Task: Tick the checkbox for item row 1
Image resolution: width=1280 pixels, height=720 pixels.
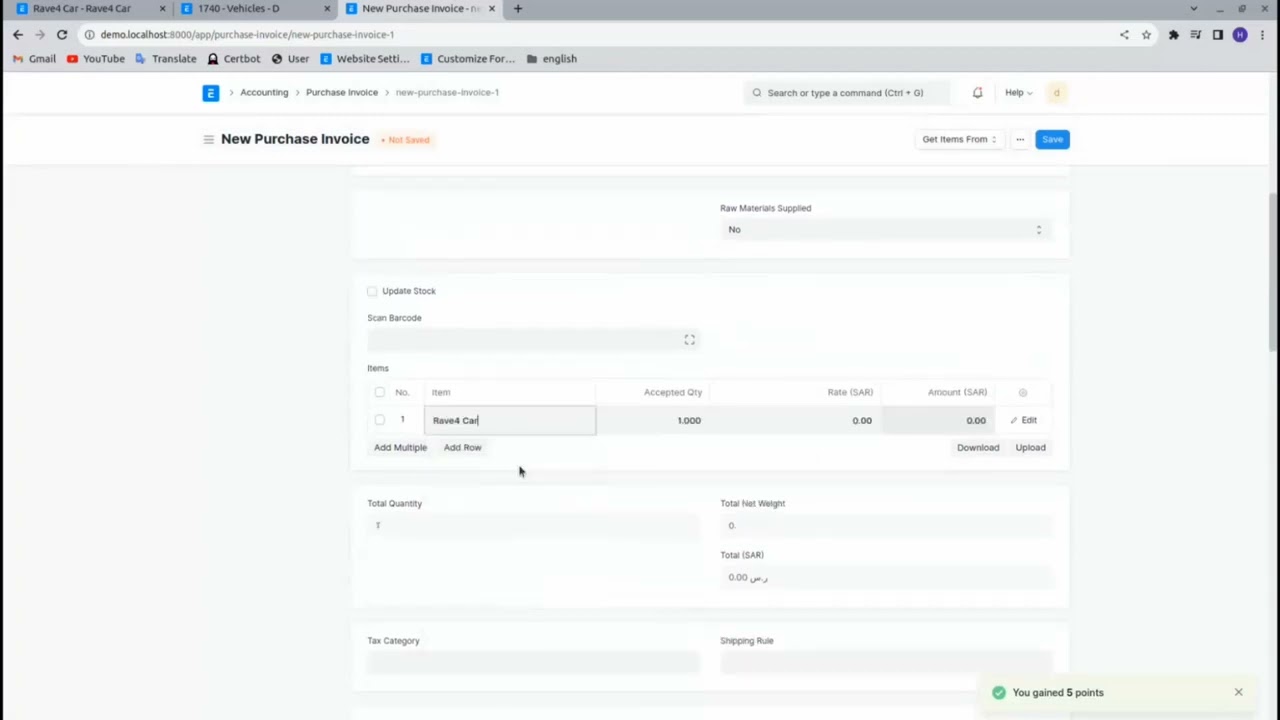Action: tap(379, 420)
